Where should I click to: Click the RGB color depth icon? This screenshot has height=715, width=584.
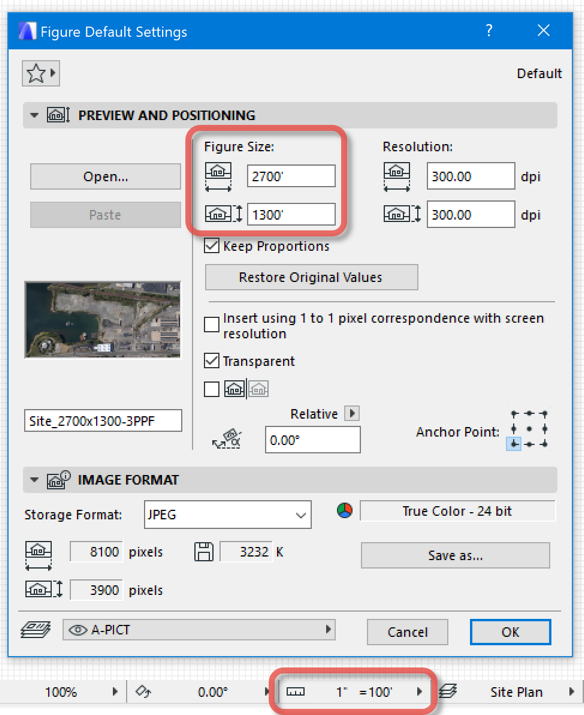345,510
